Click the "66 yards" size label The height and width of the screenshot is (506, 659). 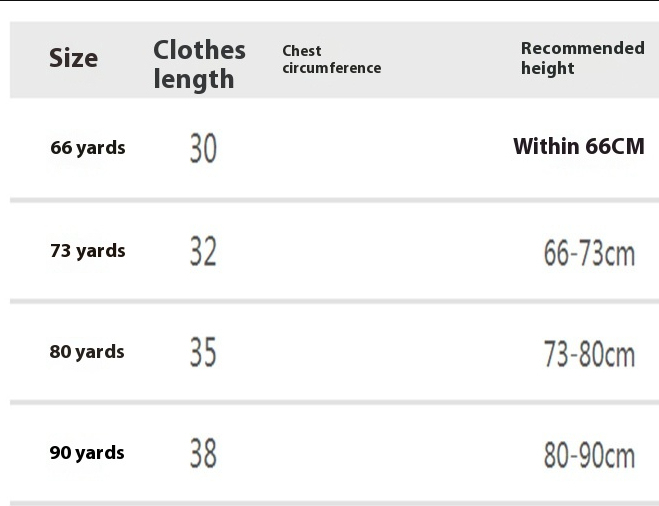click(x=88, y=148)
